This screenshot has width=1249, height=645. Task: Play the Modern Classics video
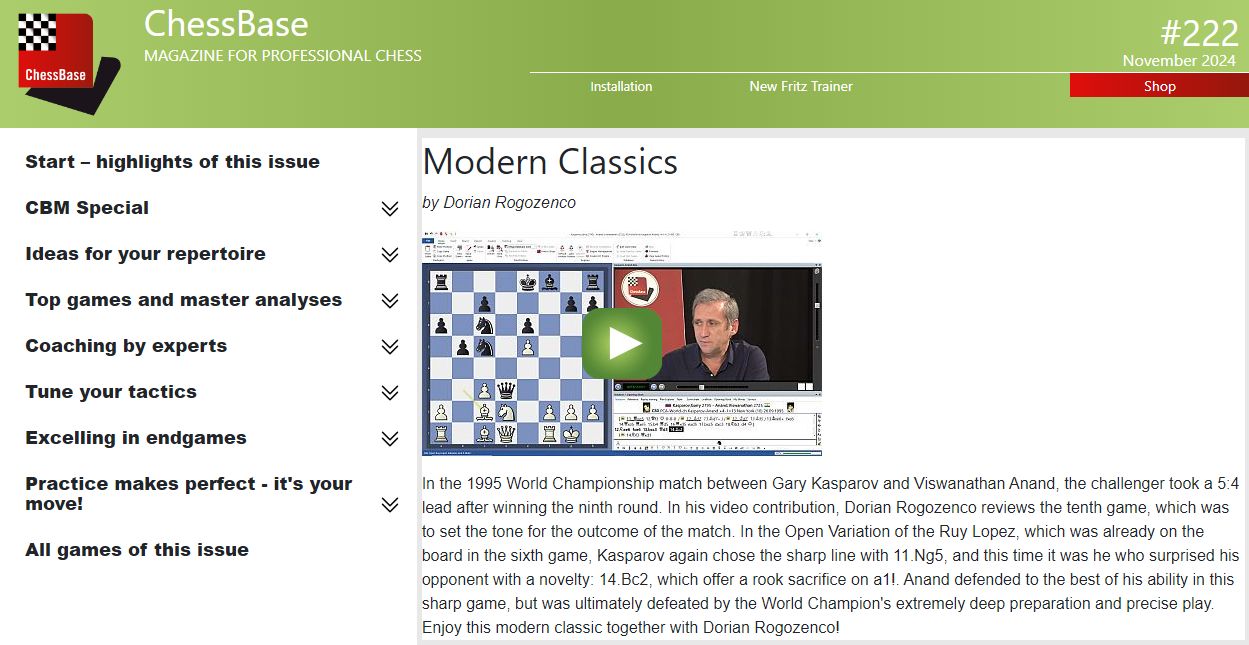click(621, 343)
